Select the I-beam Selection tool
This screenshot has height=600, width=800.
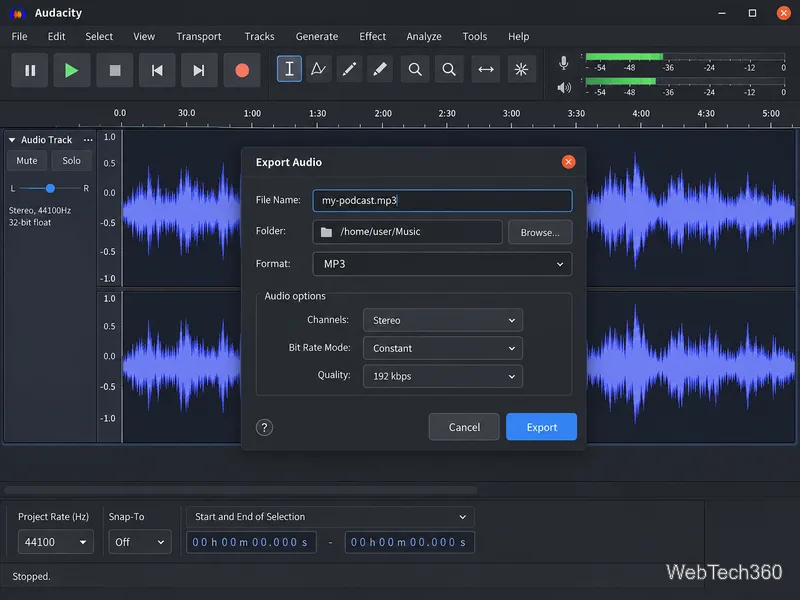289,69
